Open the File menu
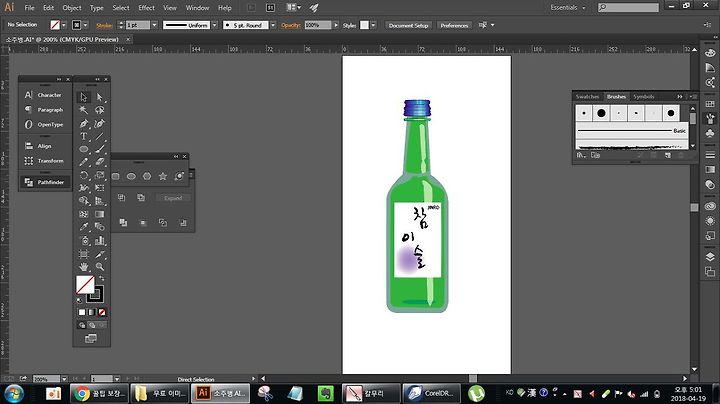The width and height of the screenshot is (720, 404). pos(29,8)
